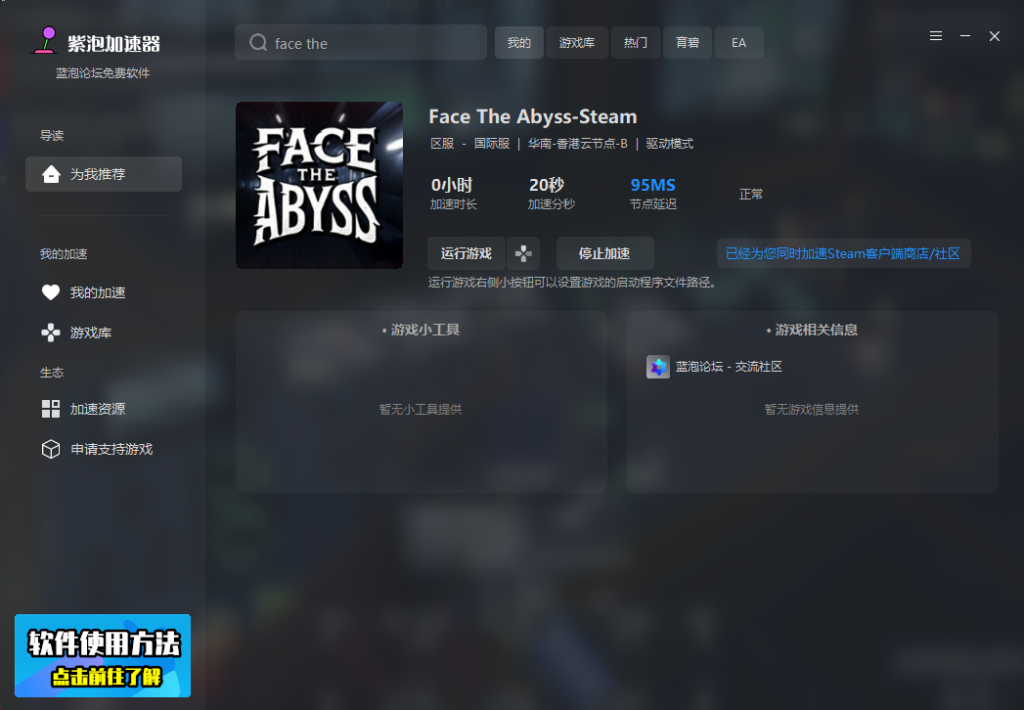Click the 驱动模式 mode text
Screen dimensions: 1024x710
[x=669, y=144]
